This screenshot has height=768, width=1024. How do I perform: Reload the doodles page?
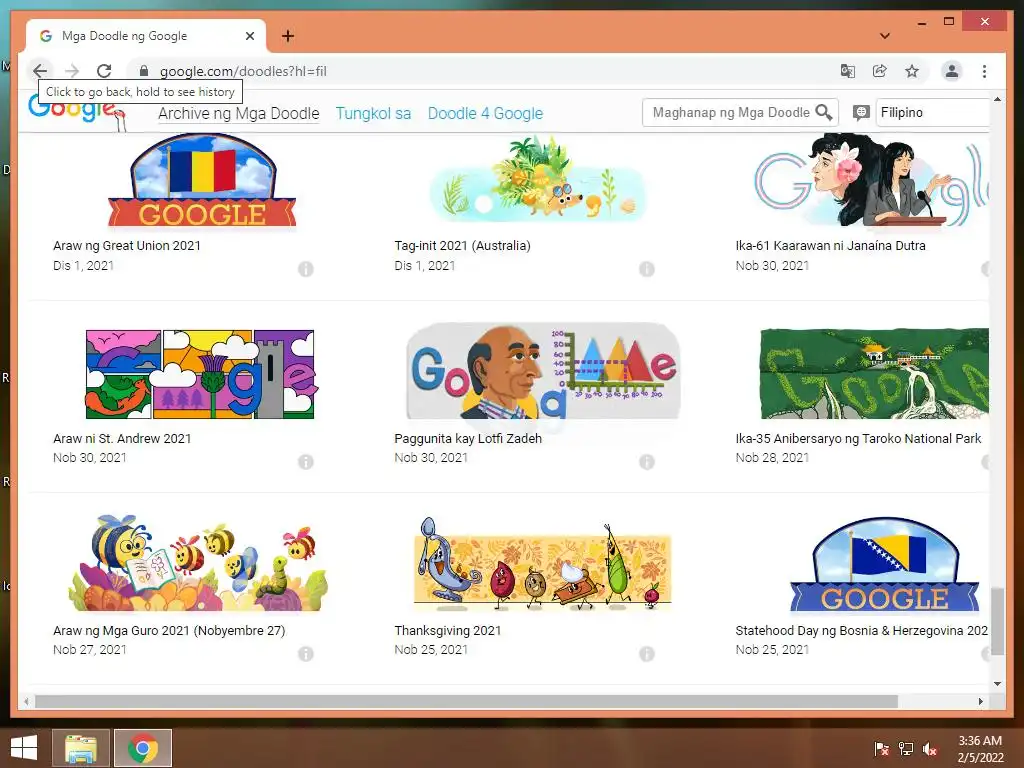[x=104, y=71]
